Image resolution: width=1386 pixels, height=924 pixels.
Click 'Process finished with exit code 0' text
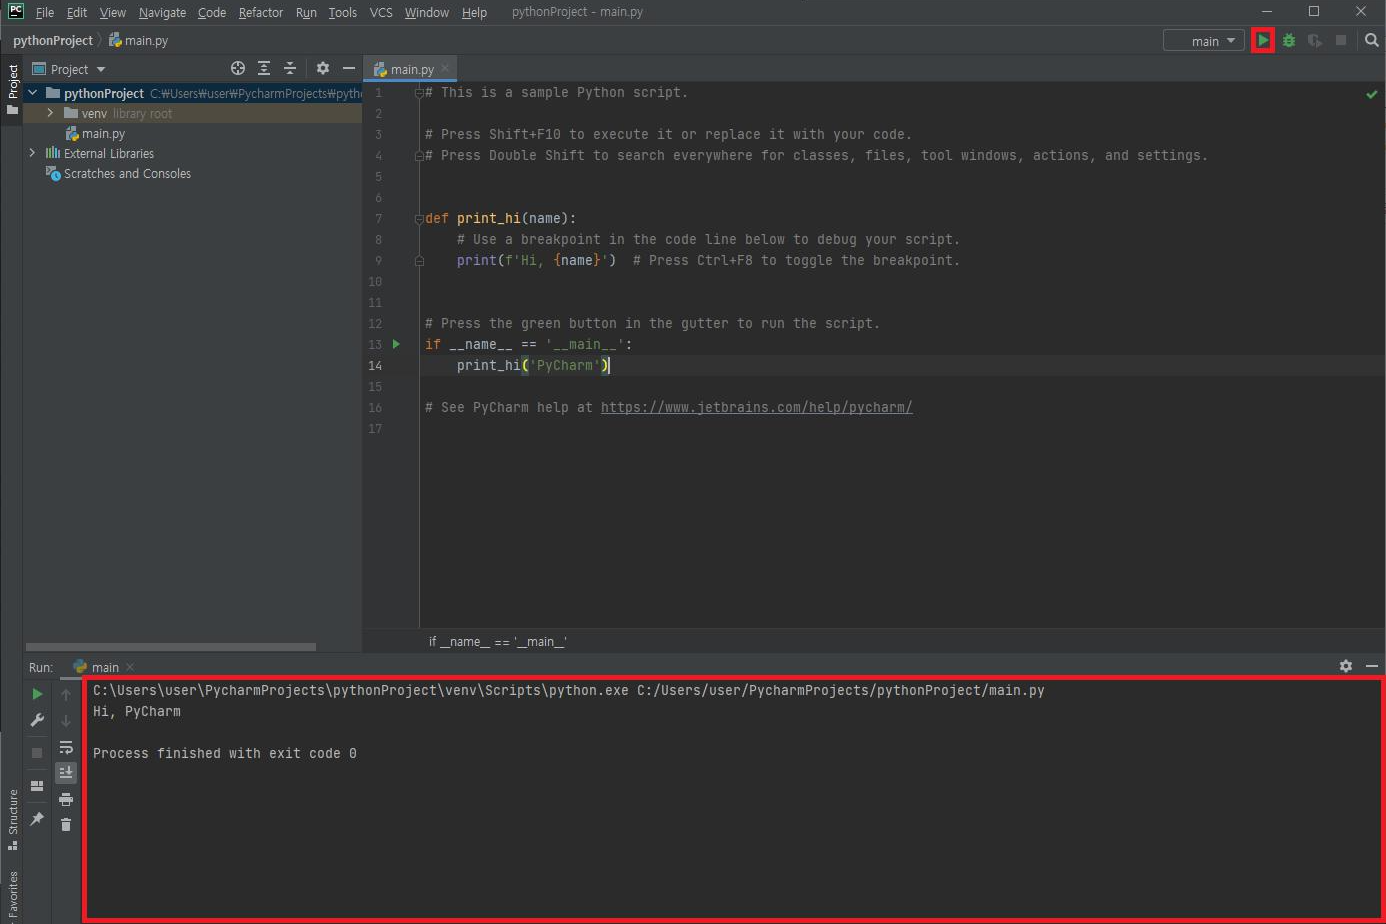click(225, 753)
